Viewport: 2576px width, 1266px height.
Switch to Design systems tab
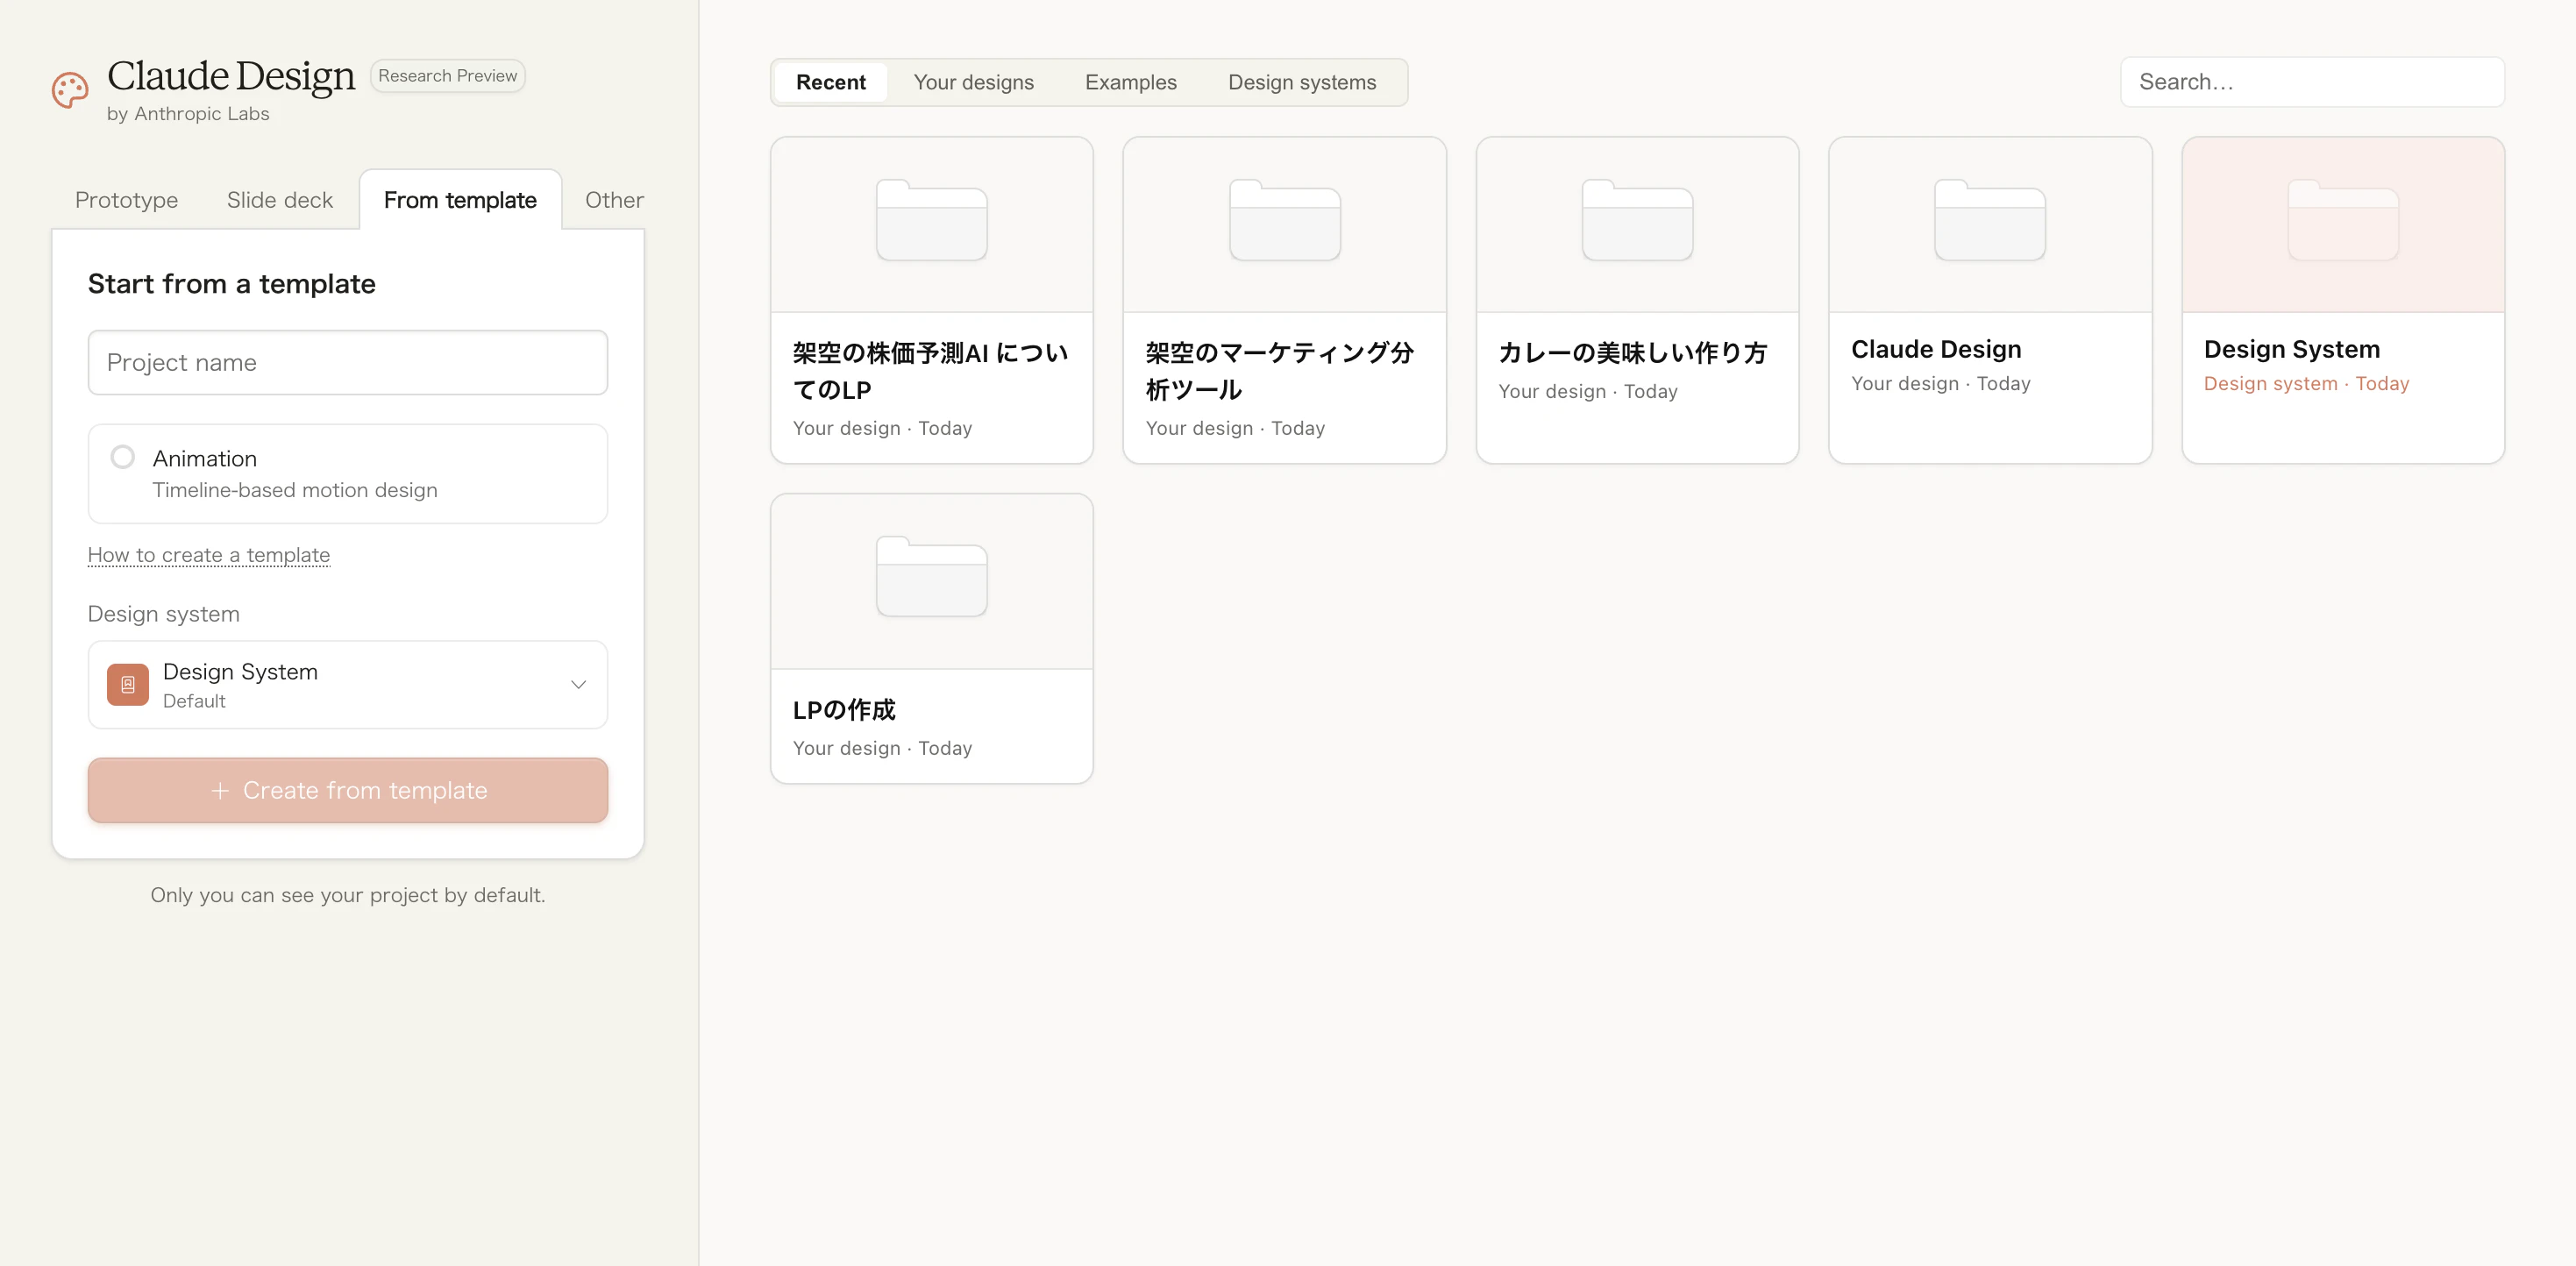[x=1302, y=82]
